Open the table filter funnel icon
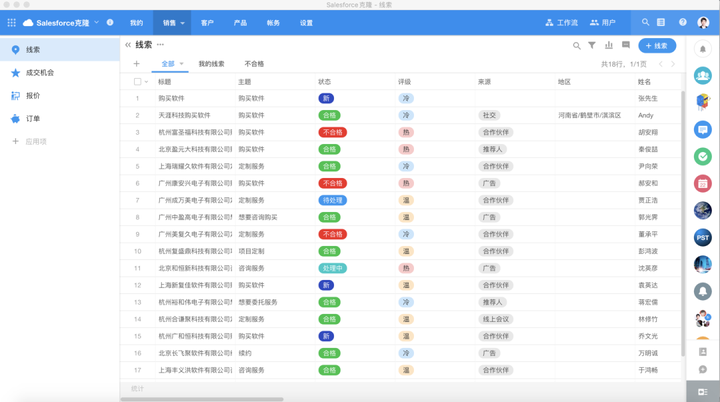This screenshot has width=720, height=402. coord(592,45)
